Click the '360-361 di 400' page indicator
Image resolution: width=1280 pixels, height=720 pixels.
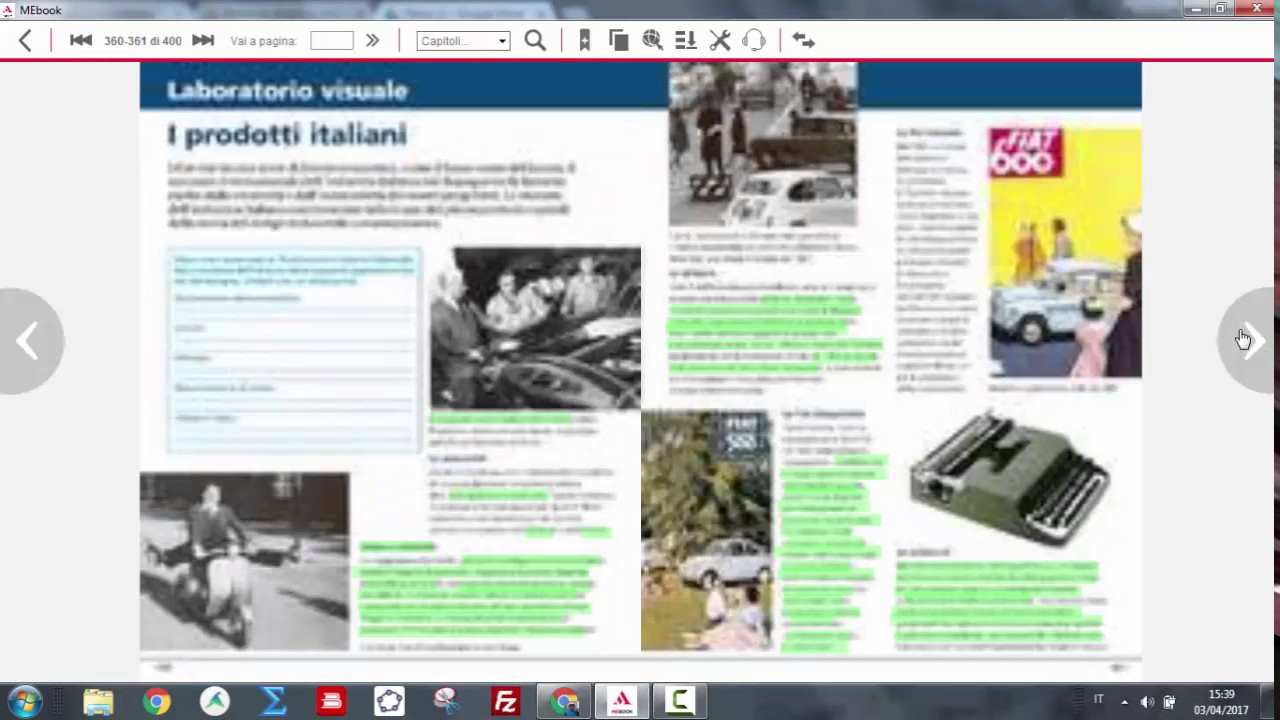point(142,41)
